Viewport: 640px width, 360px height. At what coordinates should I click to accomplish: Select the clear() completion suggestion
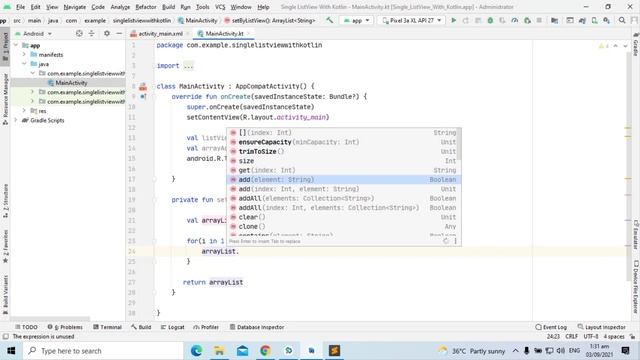click(343, 217)
